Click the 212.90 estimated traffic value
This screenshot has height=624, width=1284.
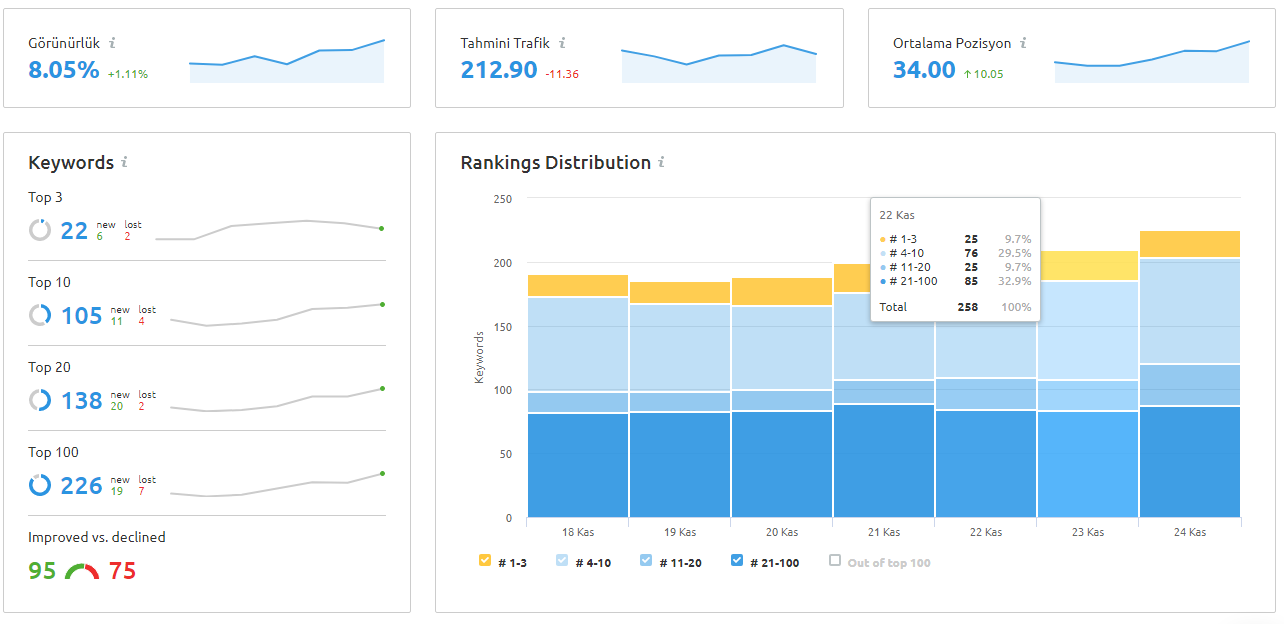(x=499, y=70)
